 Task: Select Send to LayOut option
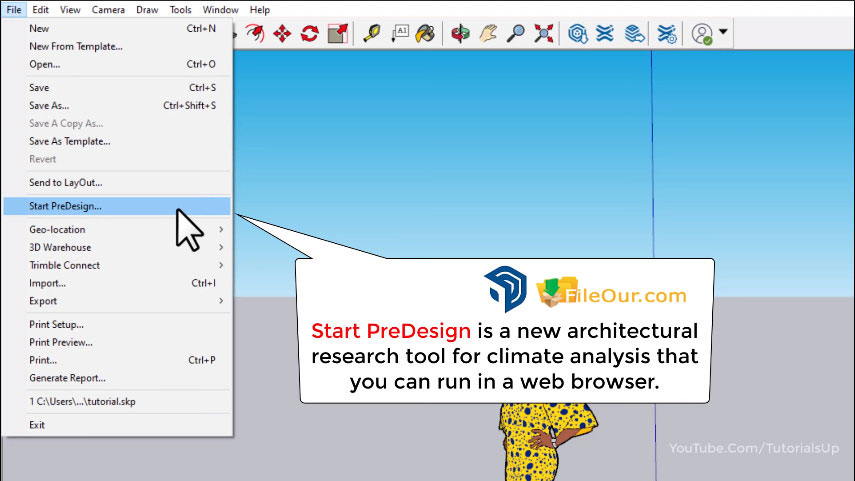(x=66, y=183)
